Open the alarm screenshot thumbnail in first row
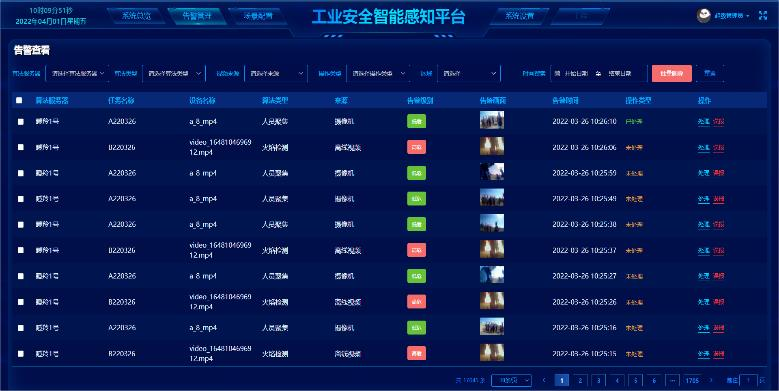The width and height of the screenshot is (779, 391). (x=492, y=120)
